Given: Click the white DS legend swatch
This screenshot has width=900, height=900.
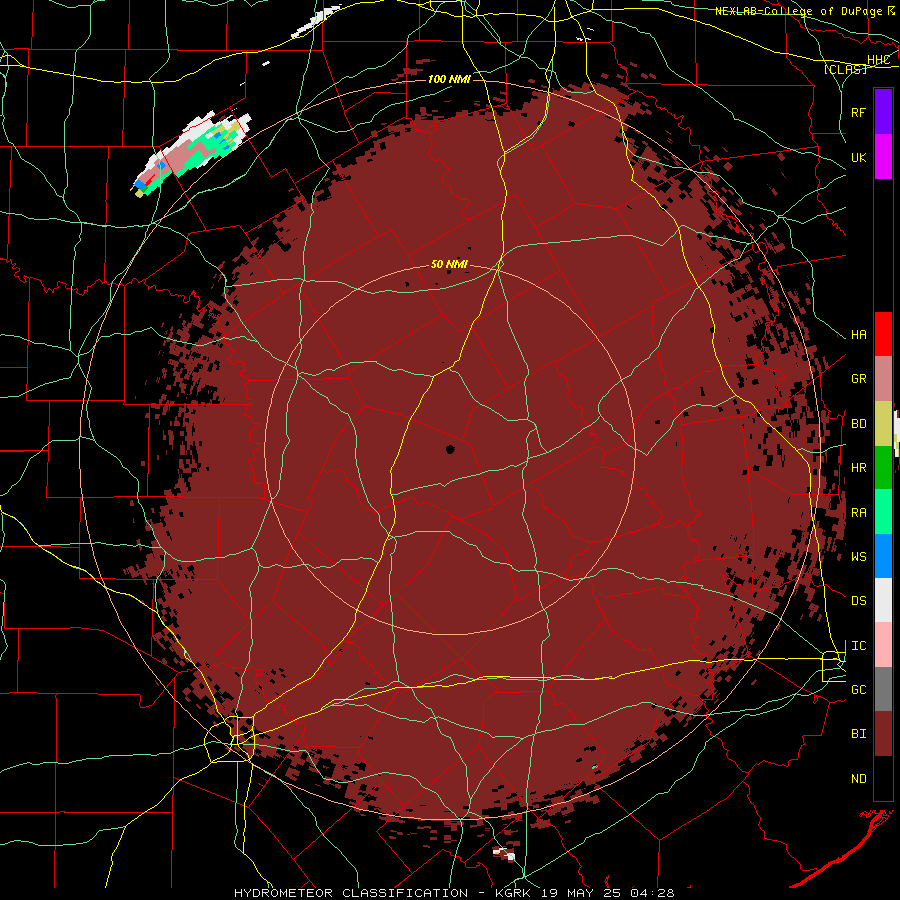Looking at the screenshot, I should tap(883, 600).
